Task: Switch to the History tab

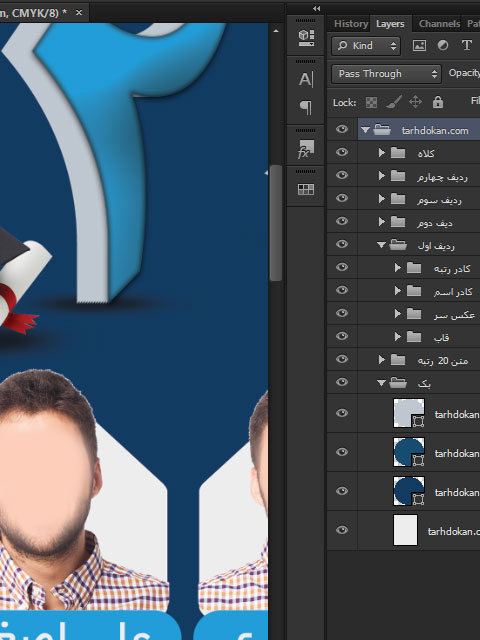Action: pos(351,24)
